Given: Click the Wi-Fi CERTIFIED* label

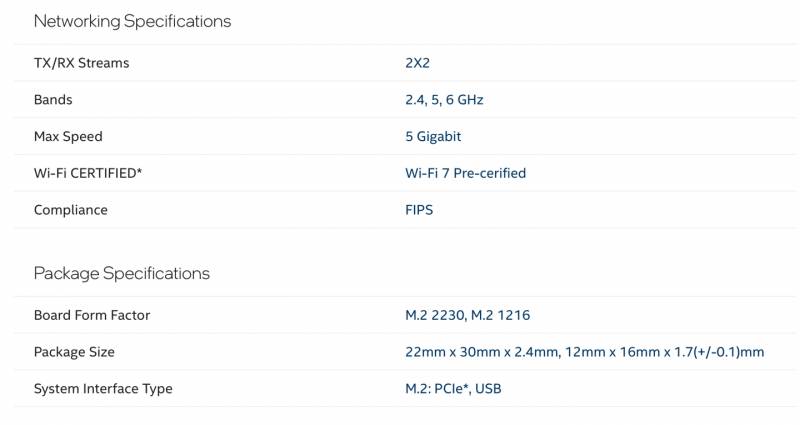Looking at the screenshot, I should point(88,173).
